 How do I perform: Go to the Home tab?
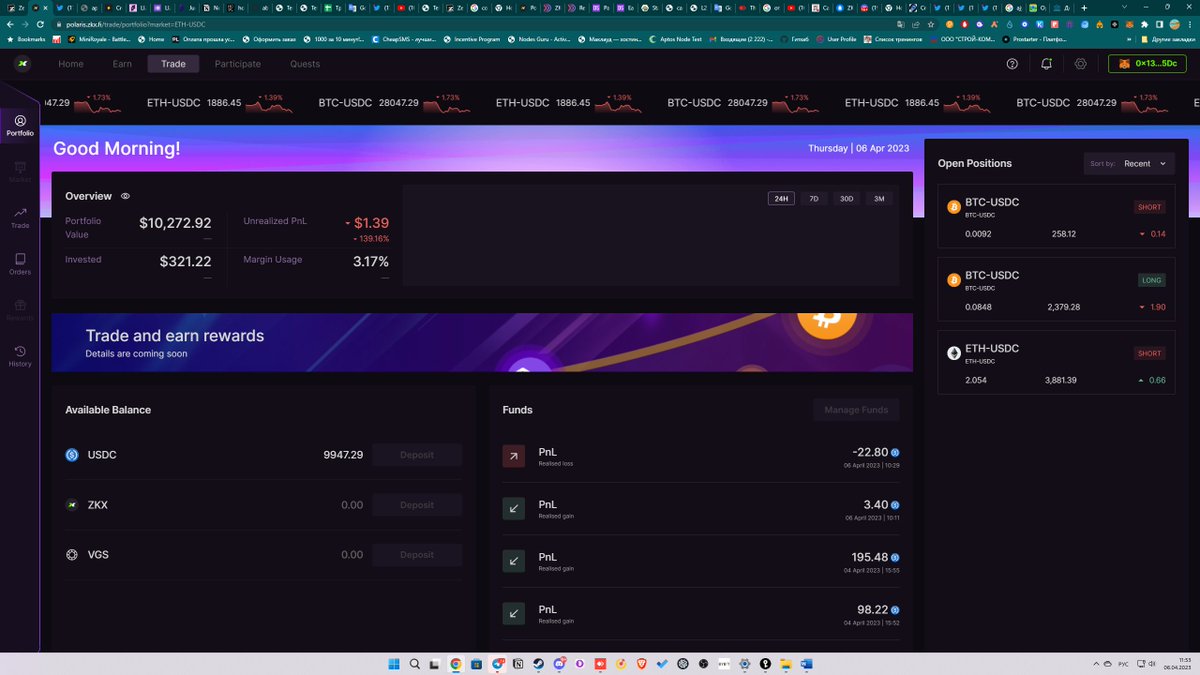tap(71, 64)
